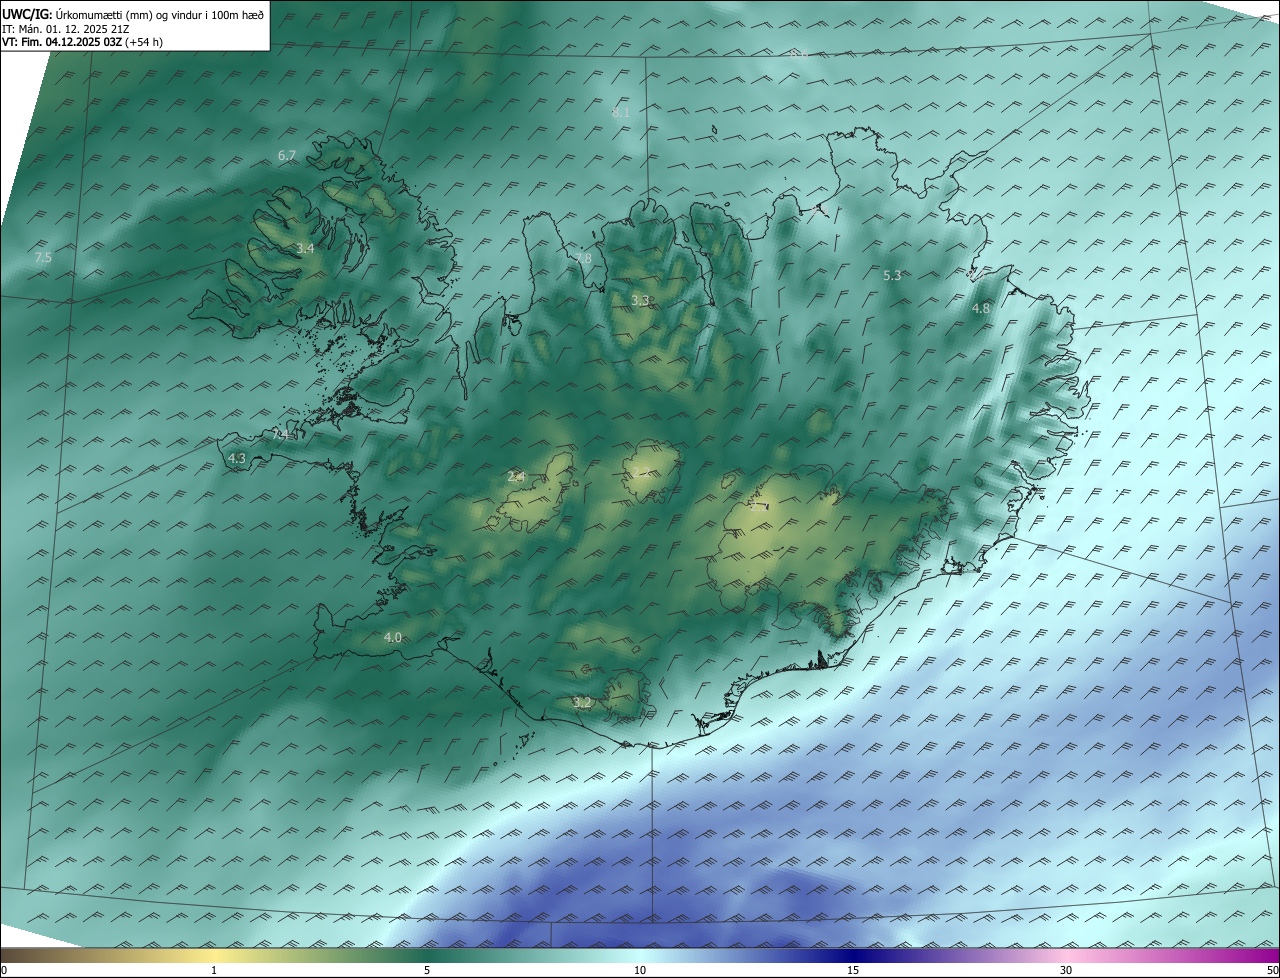The image size is (1280, 978).
Task: Click the 4.0 value on the map
Action: [393, 638]
